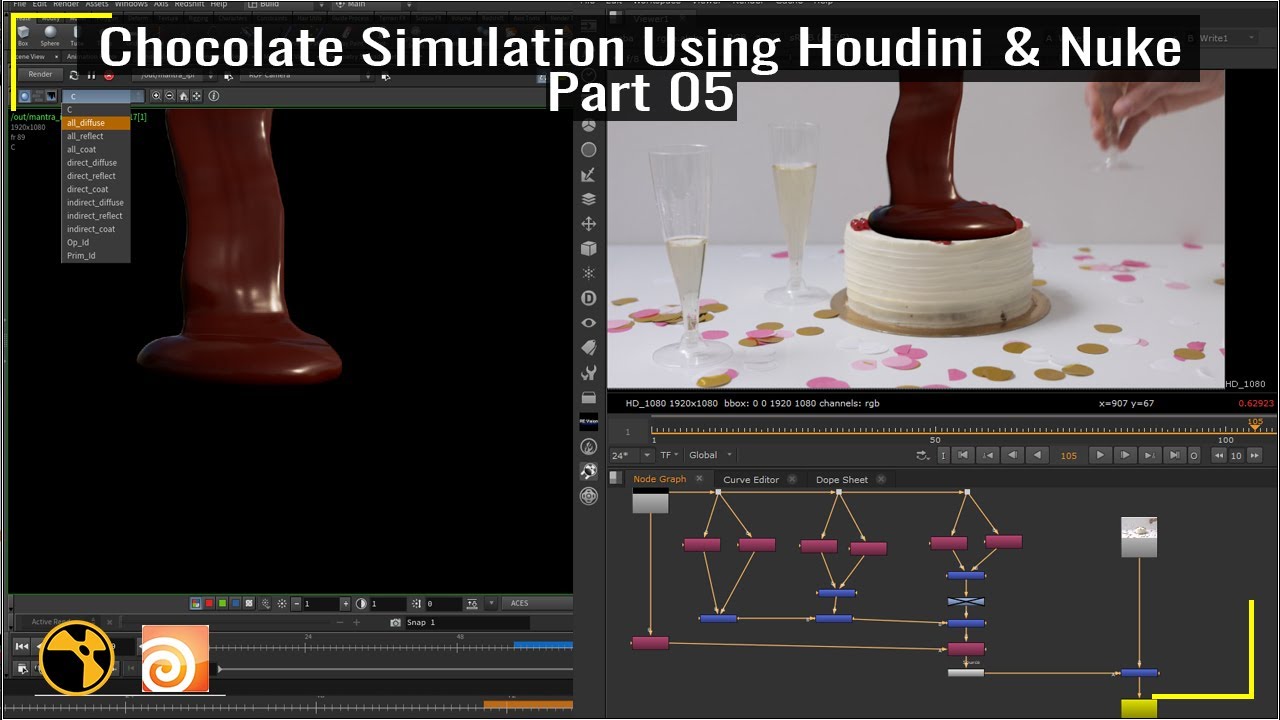
Task: Click the 'Snap 1' snapshot name field
Action: tap(466, 622)
